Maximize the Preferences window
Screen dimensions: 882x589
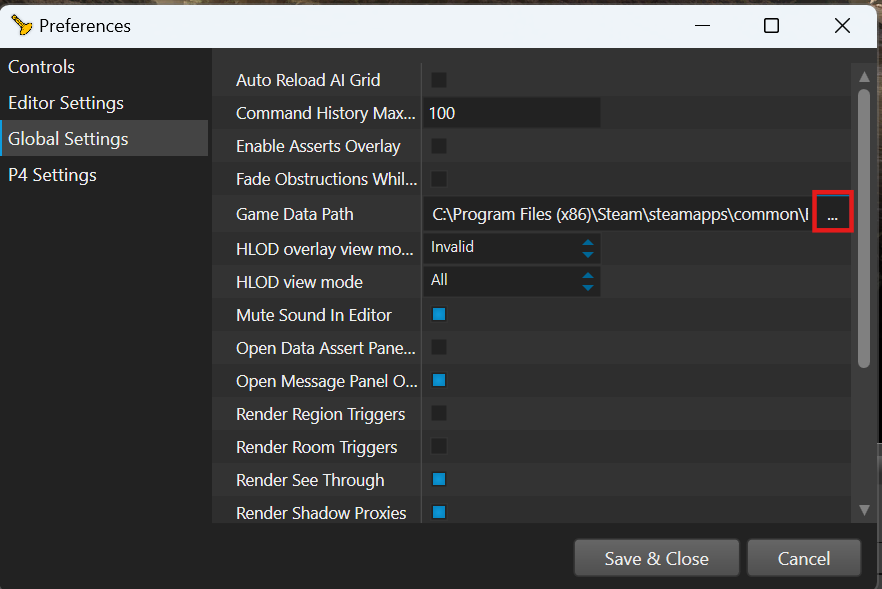point(771,26)
